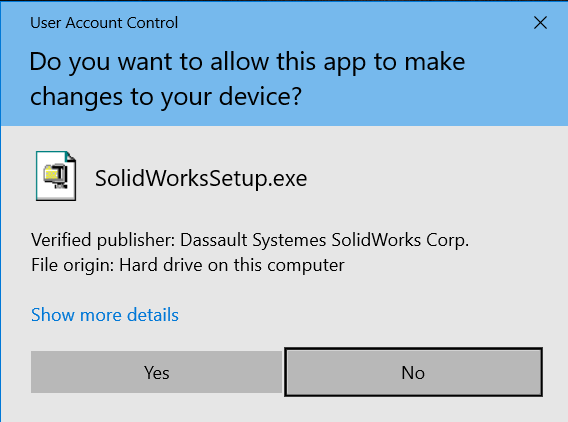Image resolution: width=568 pixels, height=422 pixels.
Task: Click the User Account Control title text
Action: point(104,23)
